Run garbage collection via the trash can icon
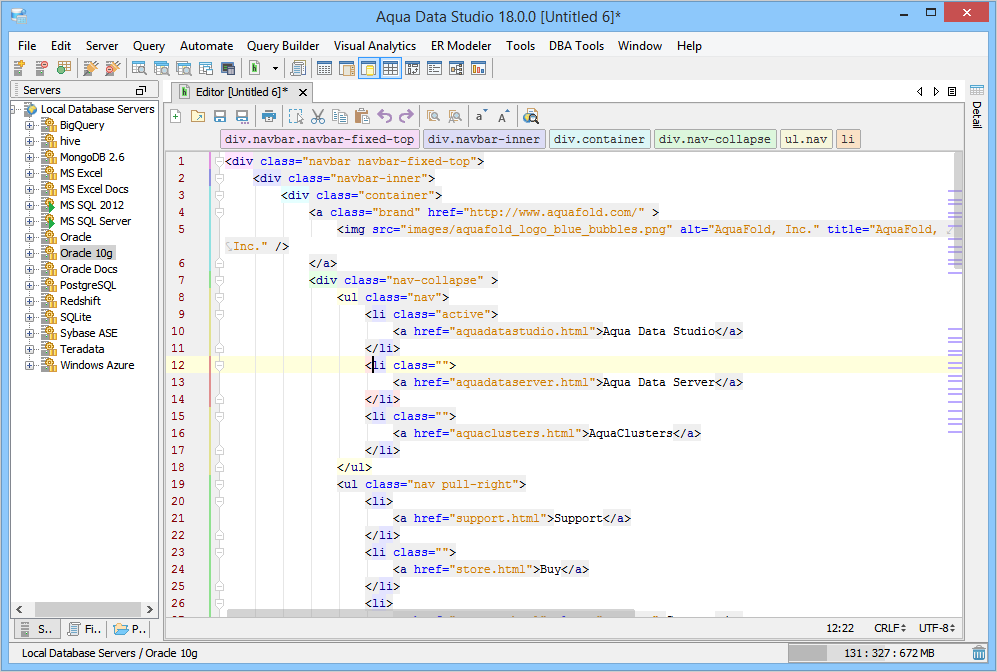The height and width of the screenshot is (672, 997). pos(979,652)
